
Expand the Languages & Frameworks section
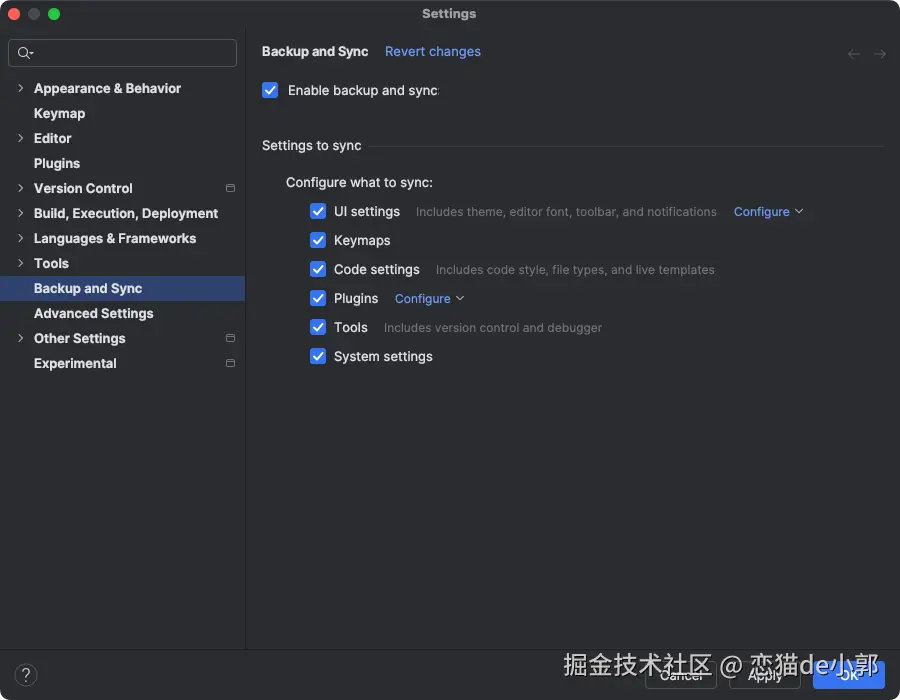coord(20,238)
